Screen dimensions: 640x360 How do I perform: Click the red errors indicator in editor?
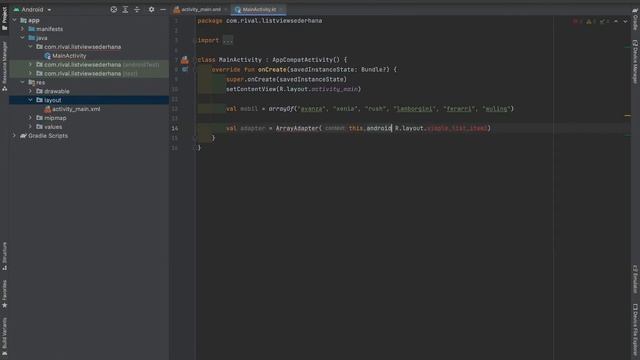pos(577,21)
